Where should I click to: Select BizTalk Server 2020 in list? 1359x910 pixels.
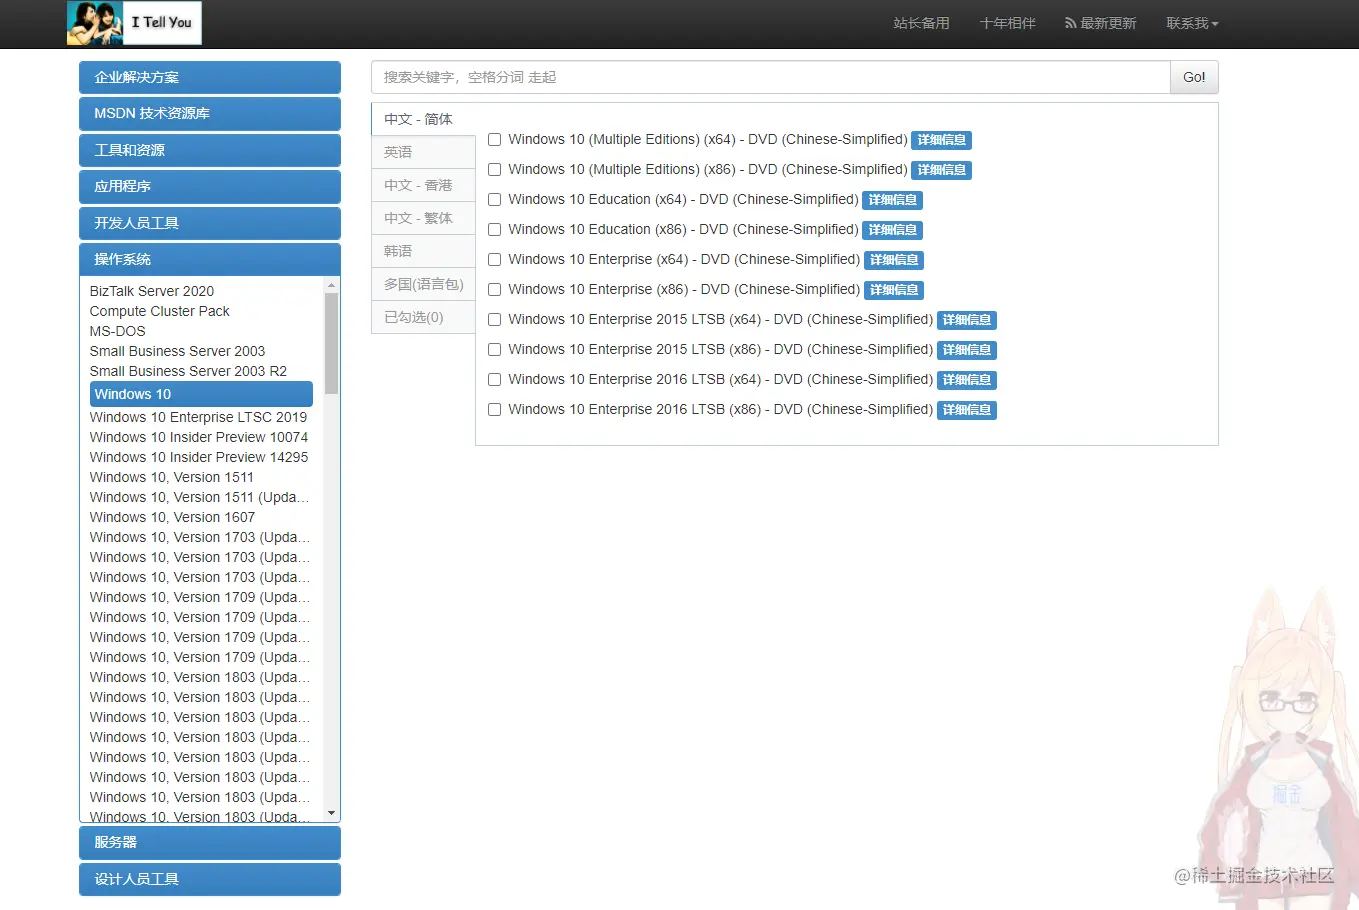coord(152,291)
